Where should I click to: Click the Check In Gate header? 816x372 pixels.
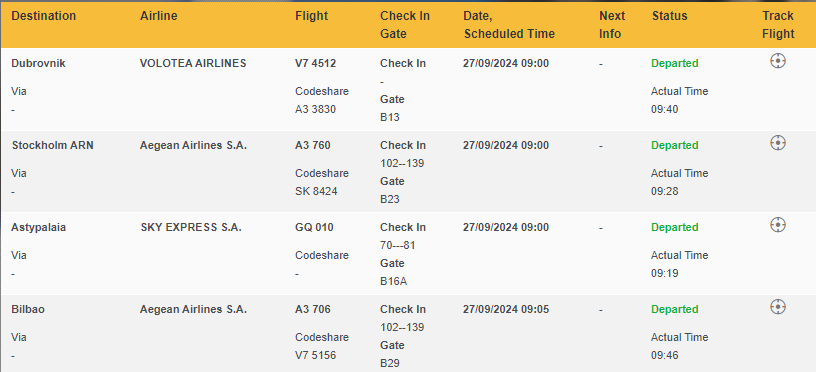405,25
